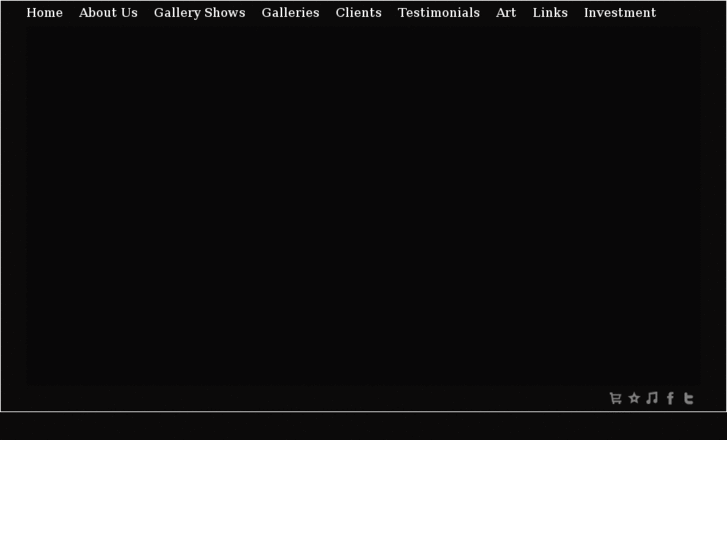This screenshot has width=727, height=545.
Task: Open the About Us page
Action: pos(108,13)
